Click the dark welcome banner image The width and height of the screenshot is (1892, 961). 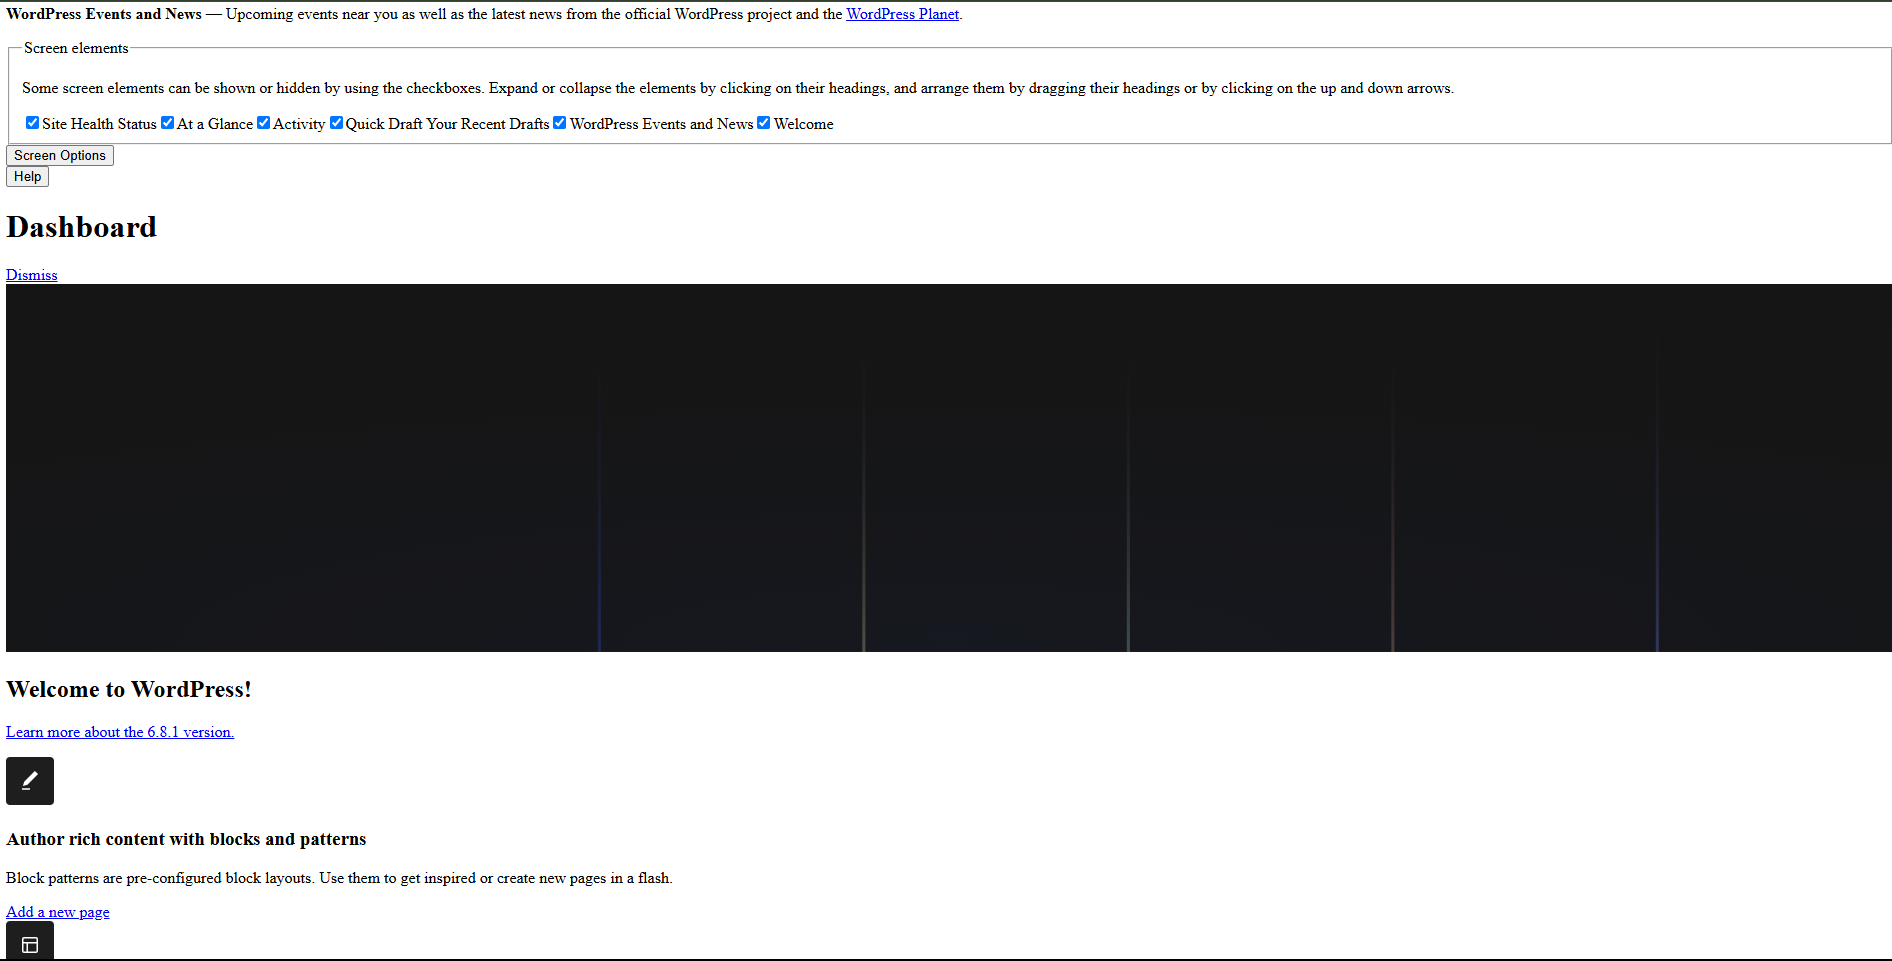(x=949, y=468)
